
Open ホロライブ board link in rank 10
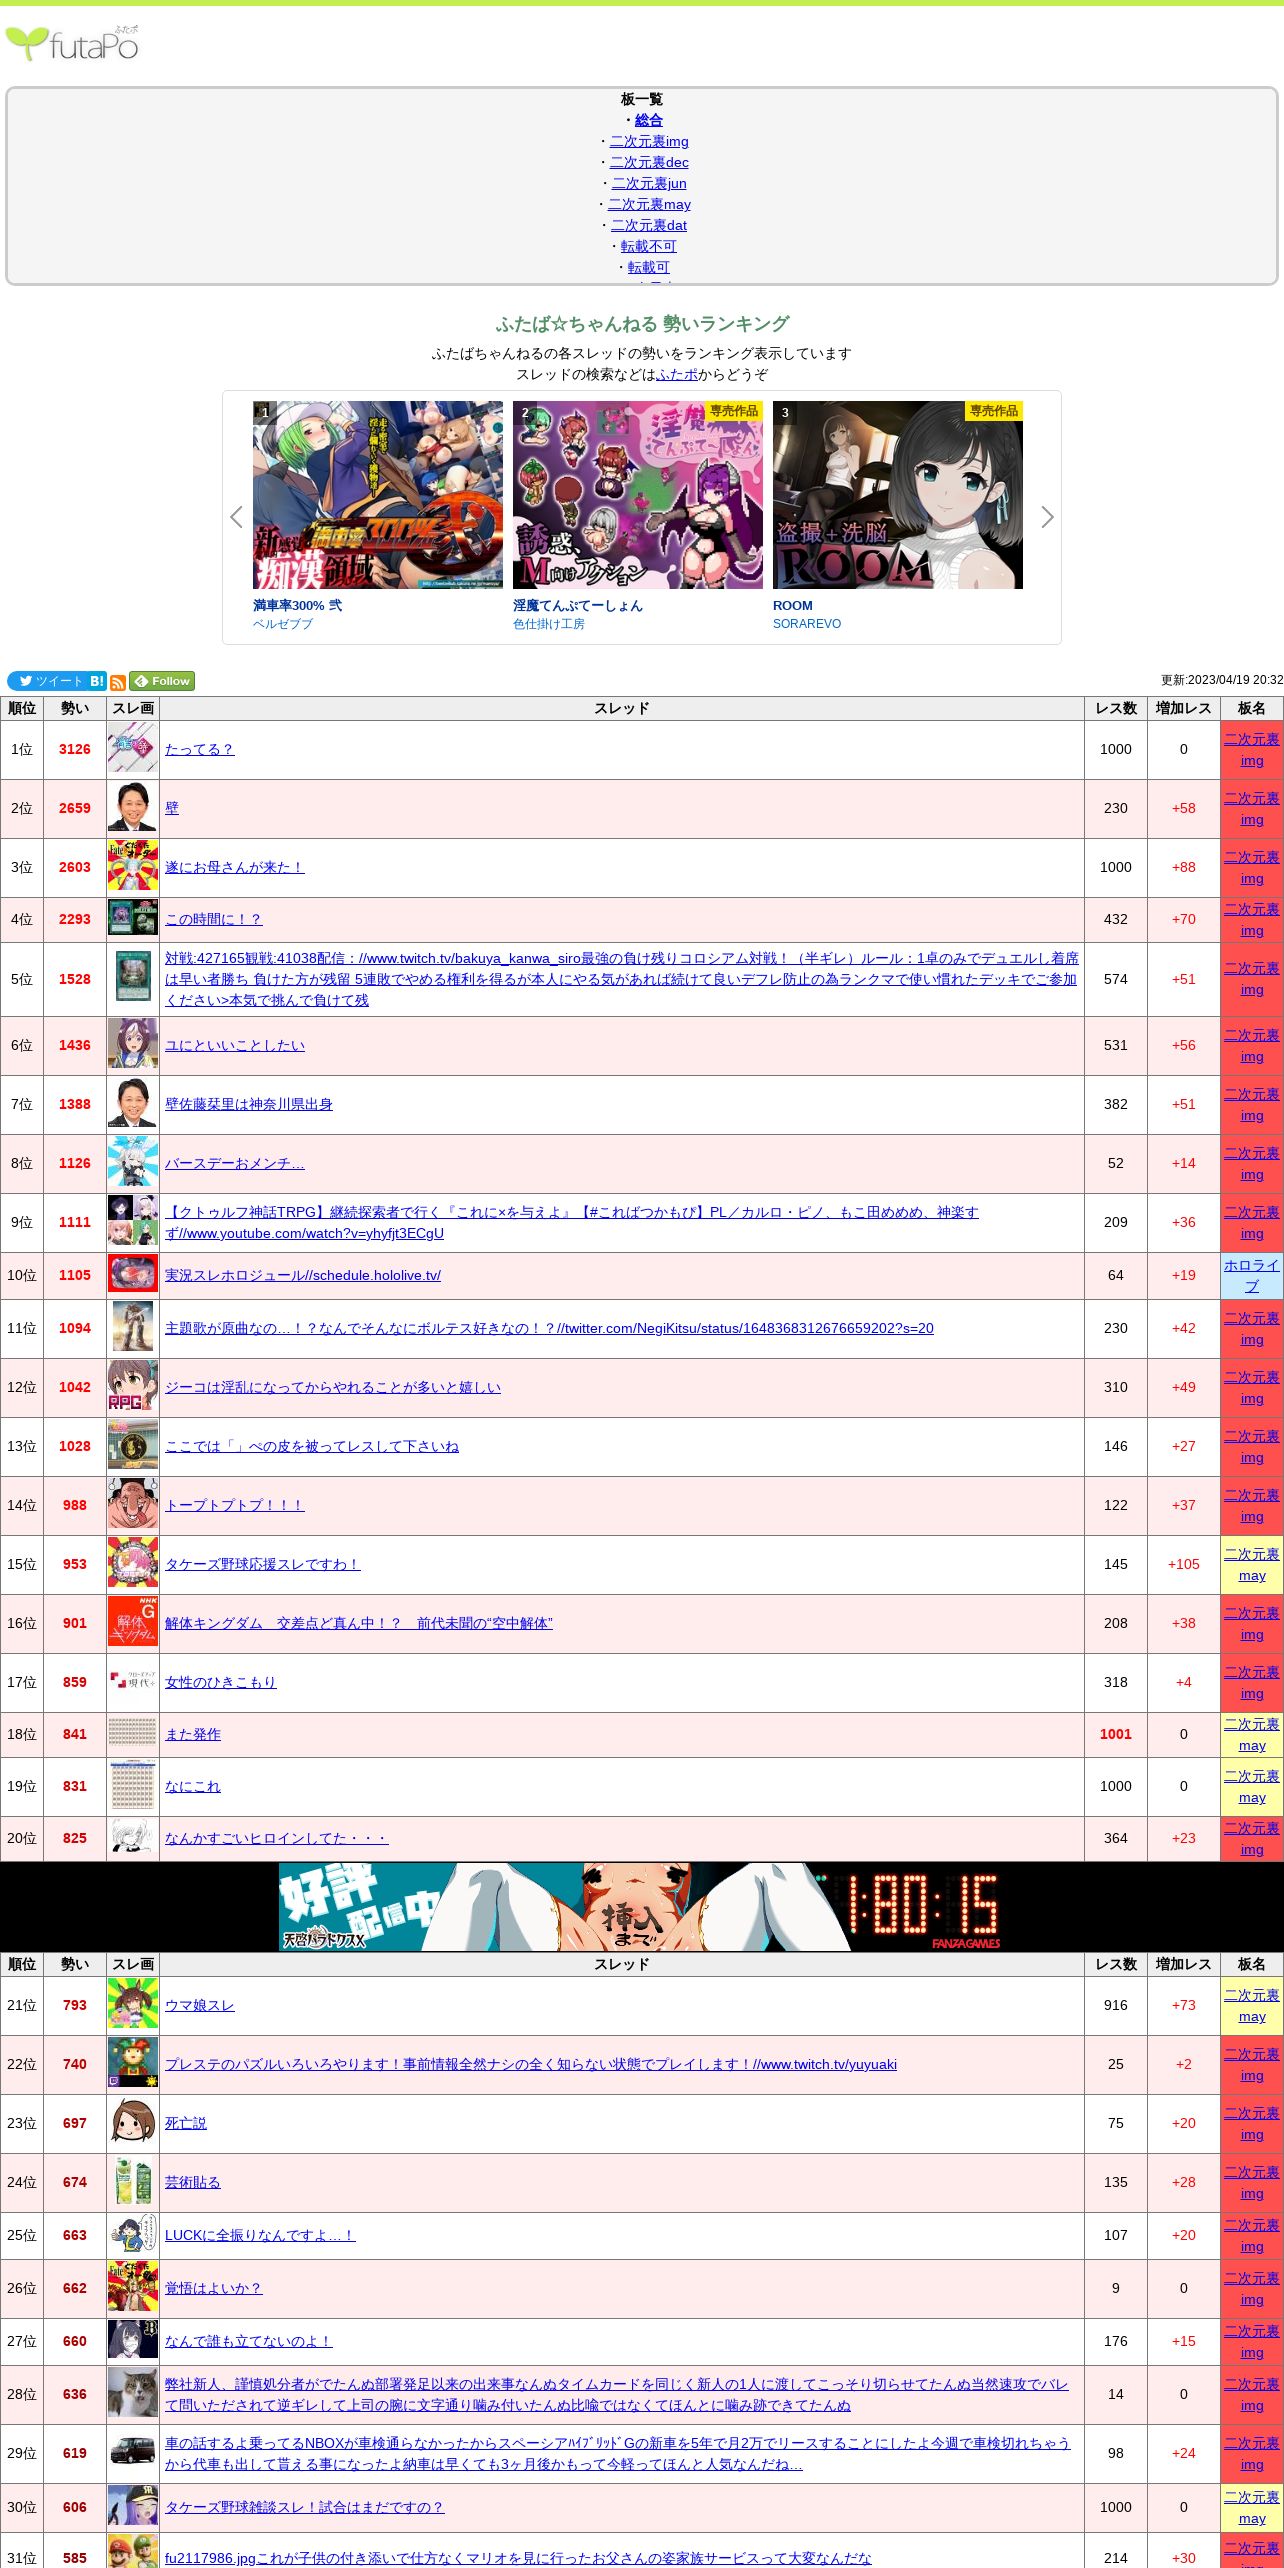1251,1275
